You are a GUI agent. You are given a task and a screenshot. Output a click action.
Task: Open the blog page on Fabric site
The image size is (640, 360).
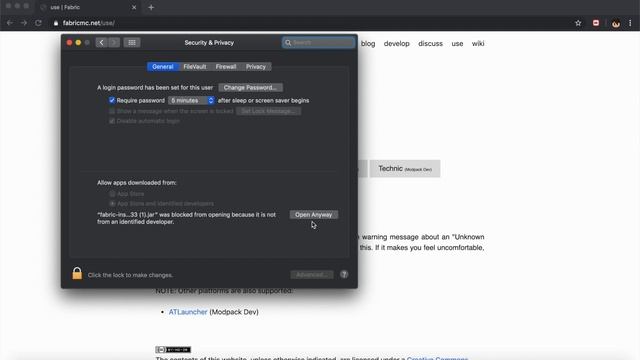[368, 44]
